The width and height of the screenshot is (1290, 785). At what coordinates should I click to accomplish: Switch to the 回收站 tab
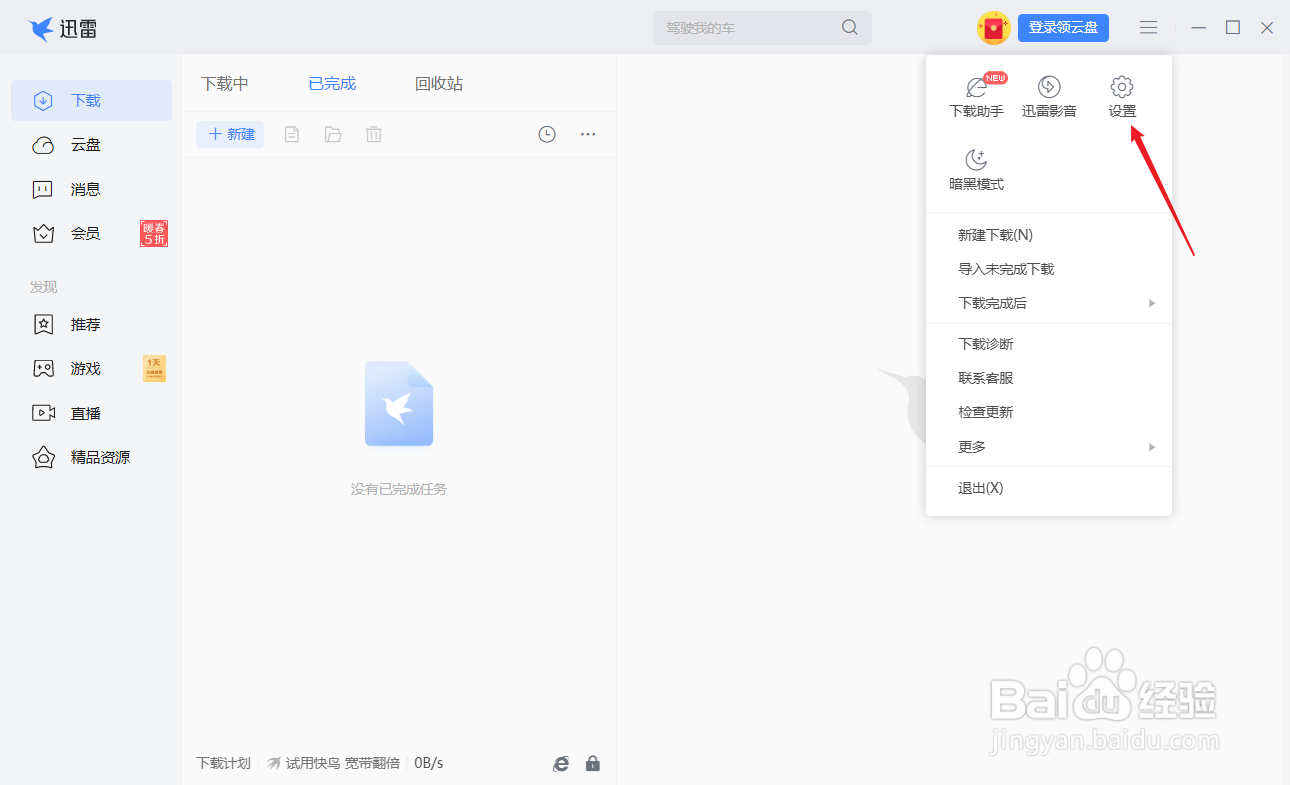click(438, 83)
